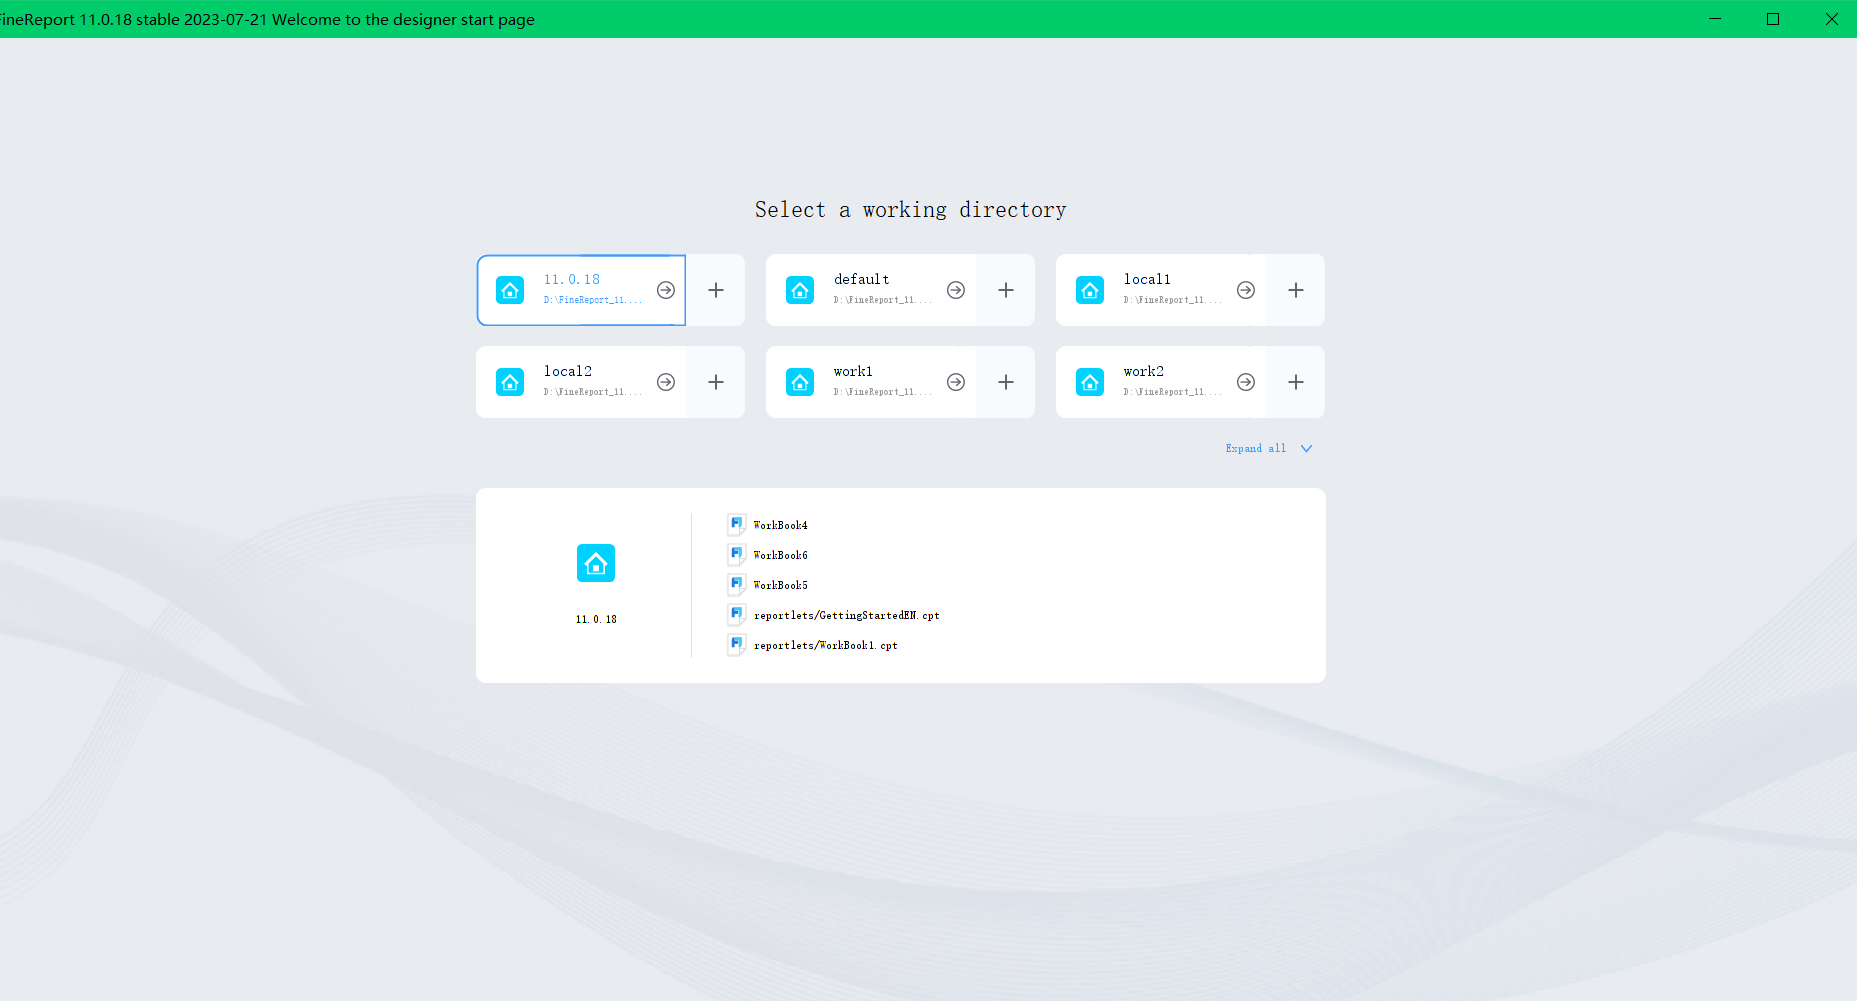Screen dimensions: 1857x1001
Task: Click the plus button beside default
Action: [1006, 290]
